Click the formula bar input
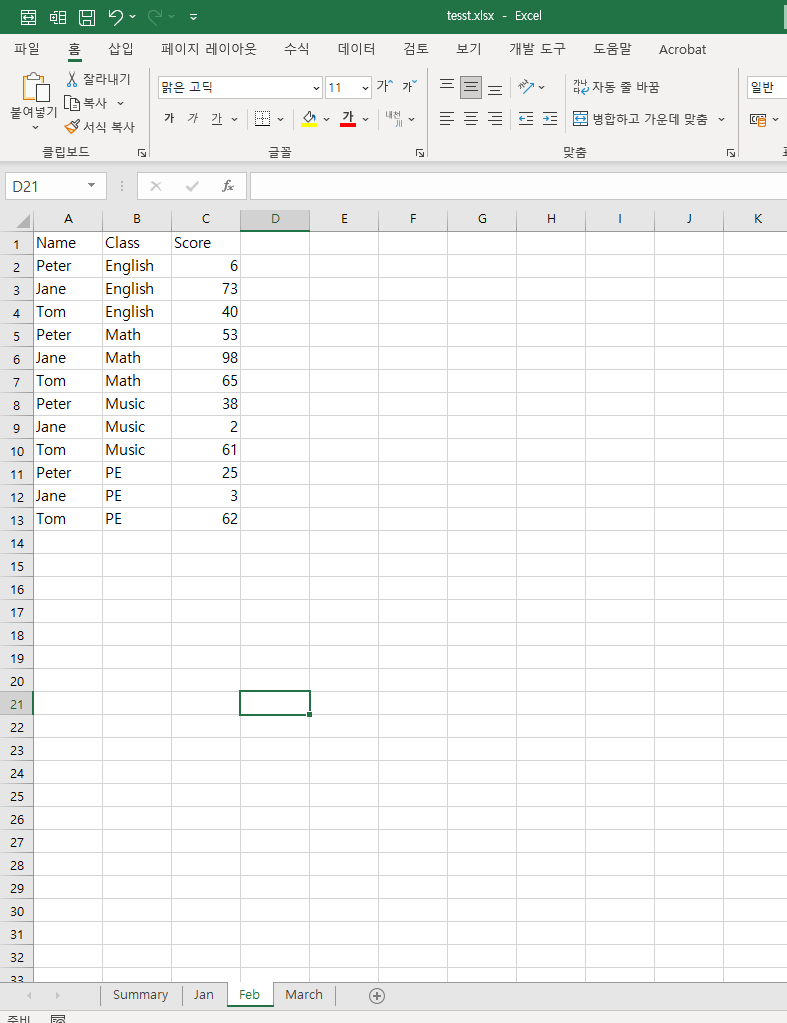This screenshot has height=1023, width=787. (518, 187)
